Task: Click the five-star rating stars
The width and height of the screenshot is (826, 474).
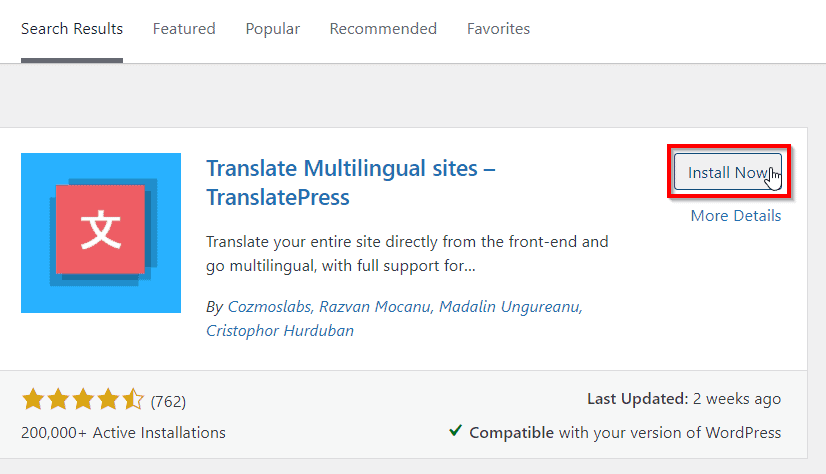Action: [83, 399]
